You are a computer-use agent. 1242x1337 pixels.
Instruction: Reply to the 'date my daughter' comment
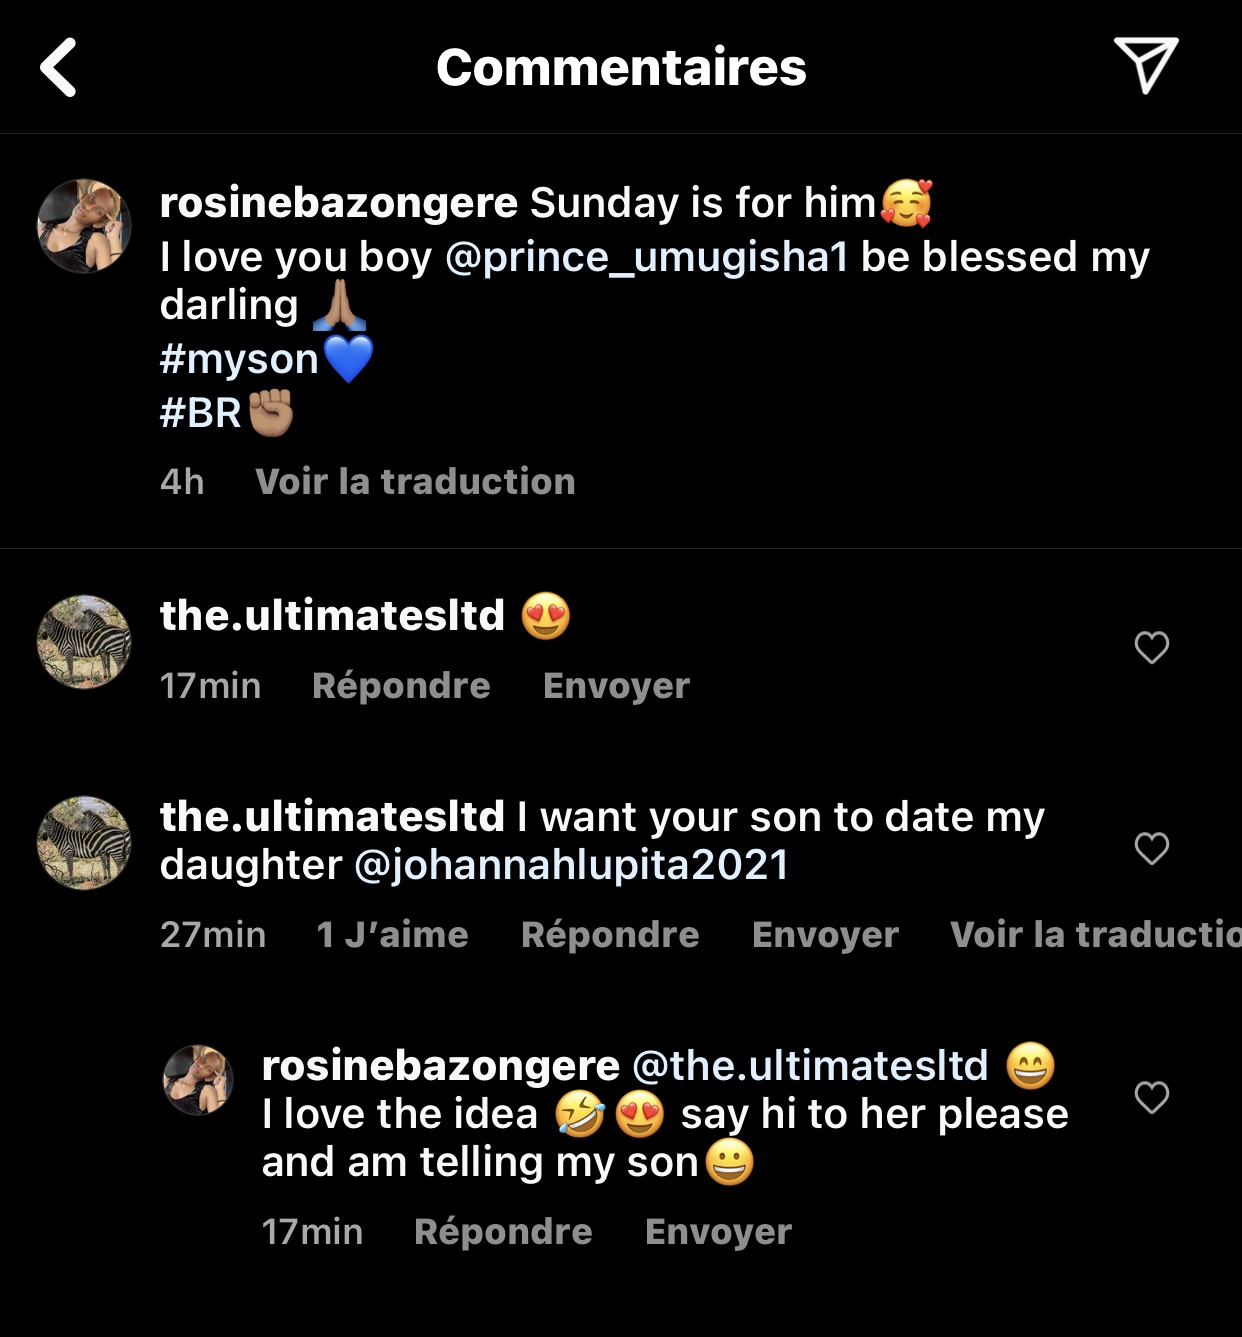[610, 935]
